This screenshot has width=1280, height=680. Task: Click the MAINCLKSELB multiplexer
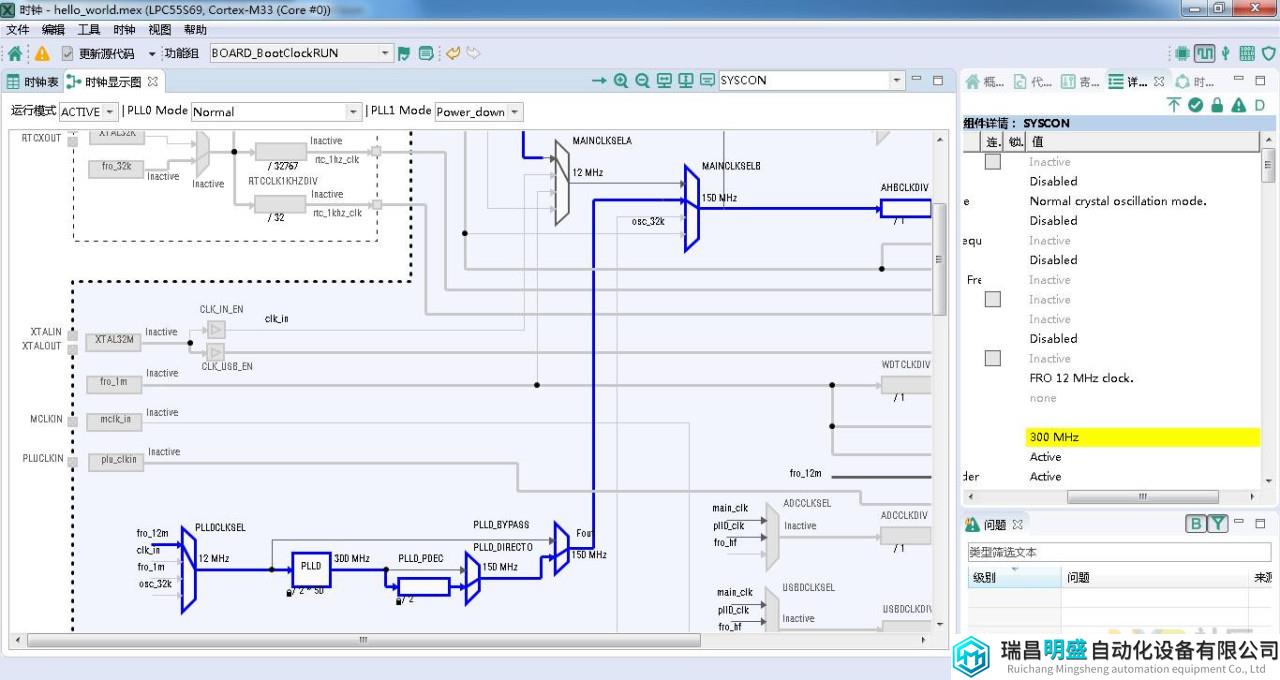692,208
